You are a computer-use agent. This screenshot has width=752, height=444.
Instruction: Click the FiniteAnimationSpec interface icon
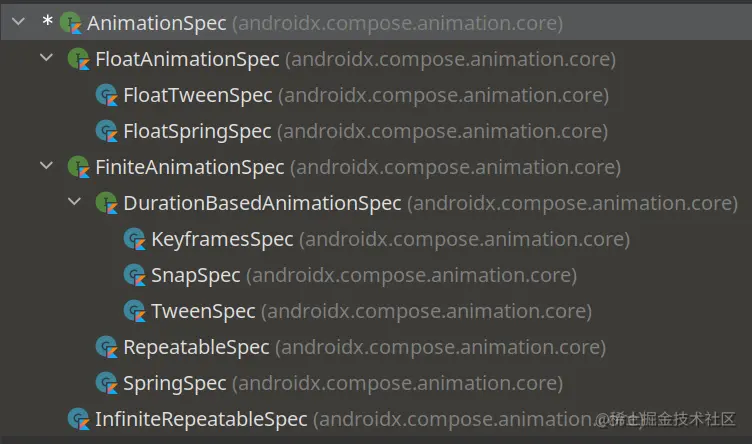click(x=79, y=167)
